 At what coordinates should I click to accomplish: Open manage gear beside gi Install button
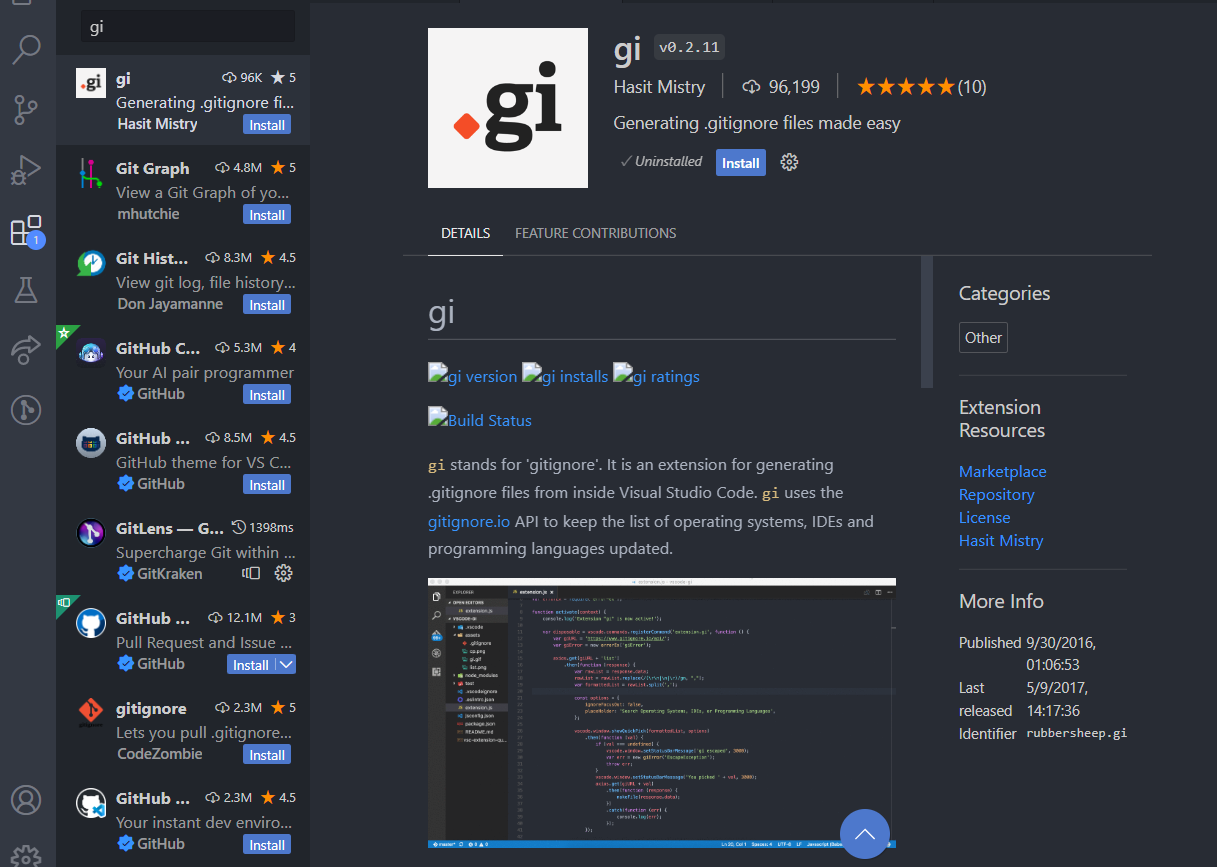(x=789, y=162)
